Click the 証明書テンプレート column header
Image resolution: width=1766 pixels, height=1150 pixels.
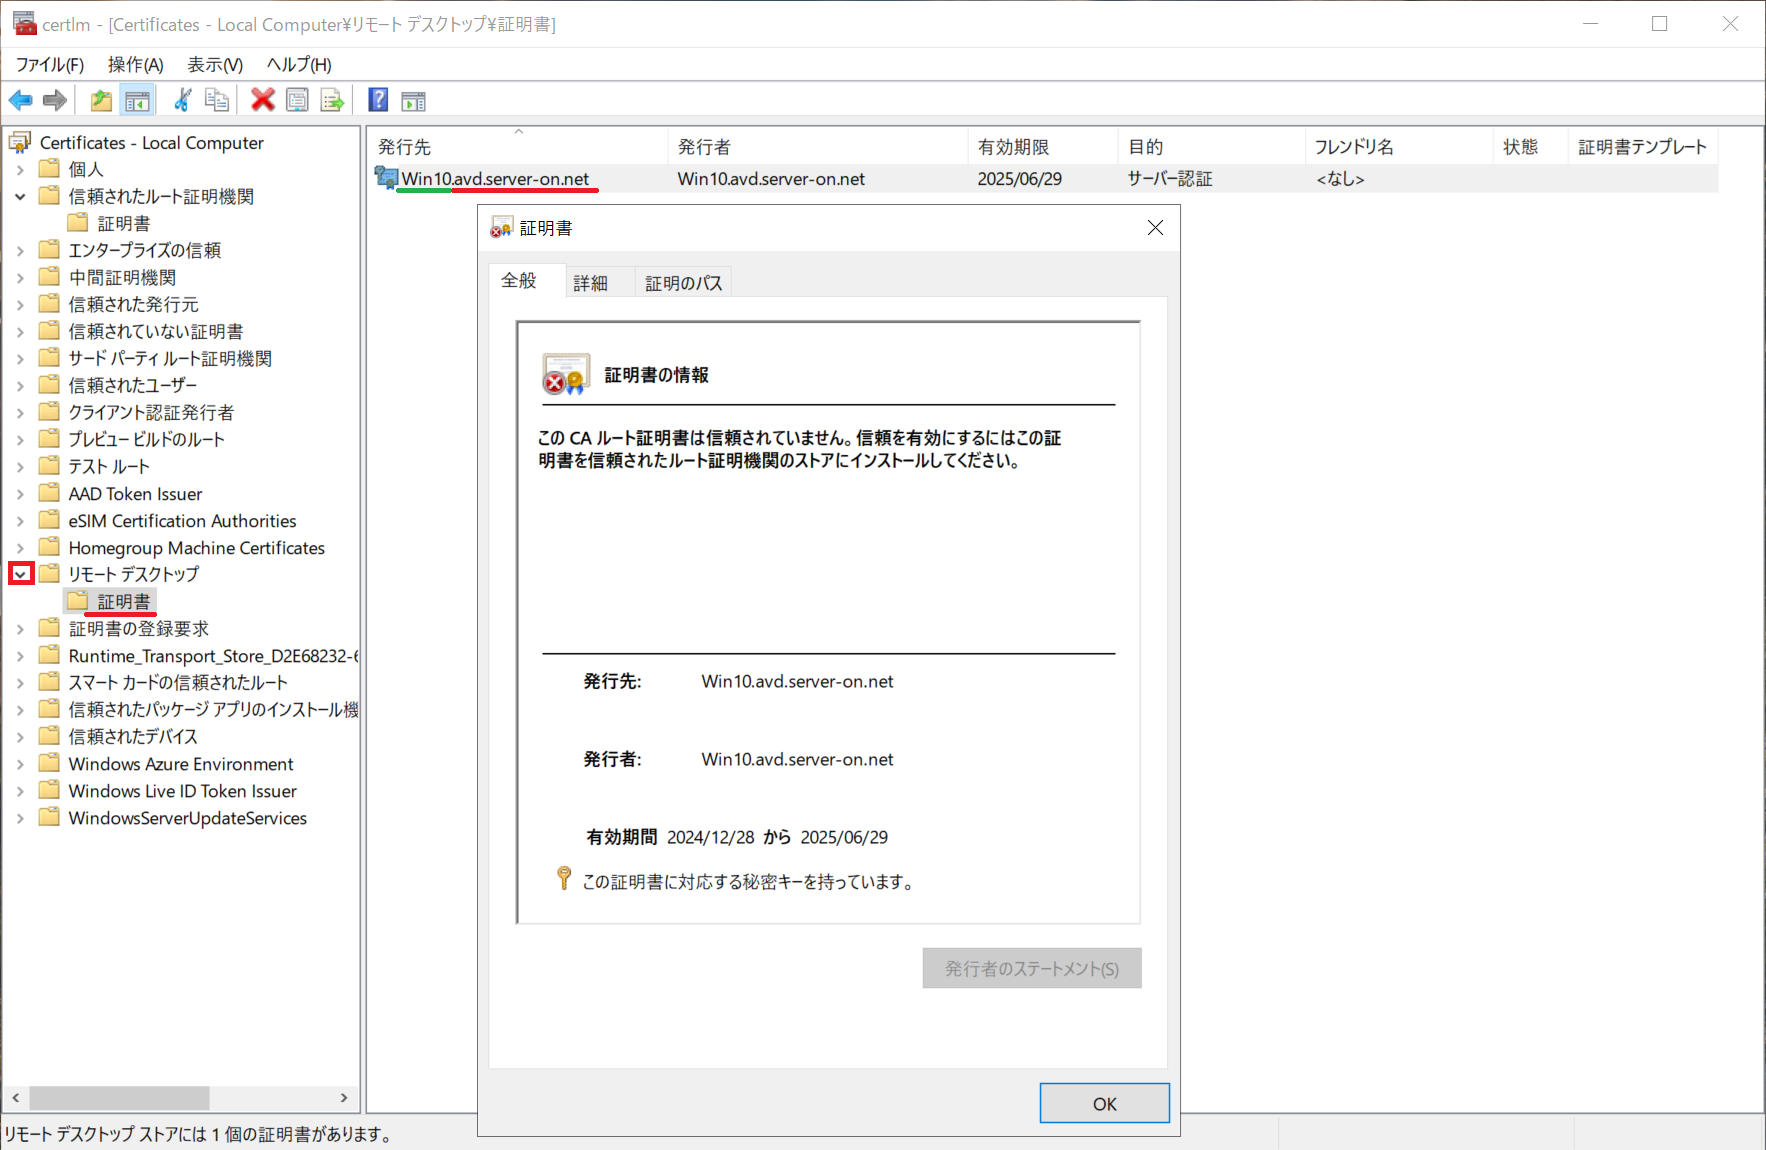click(x=1642, y=147)
